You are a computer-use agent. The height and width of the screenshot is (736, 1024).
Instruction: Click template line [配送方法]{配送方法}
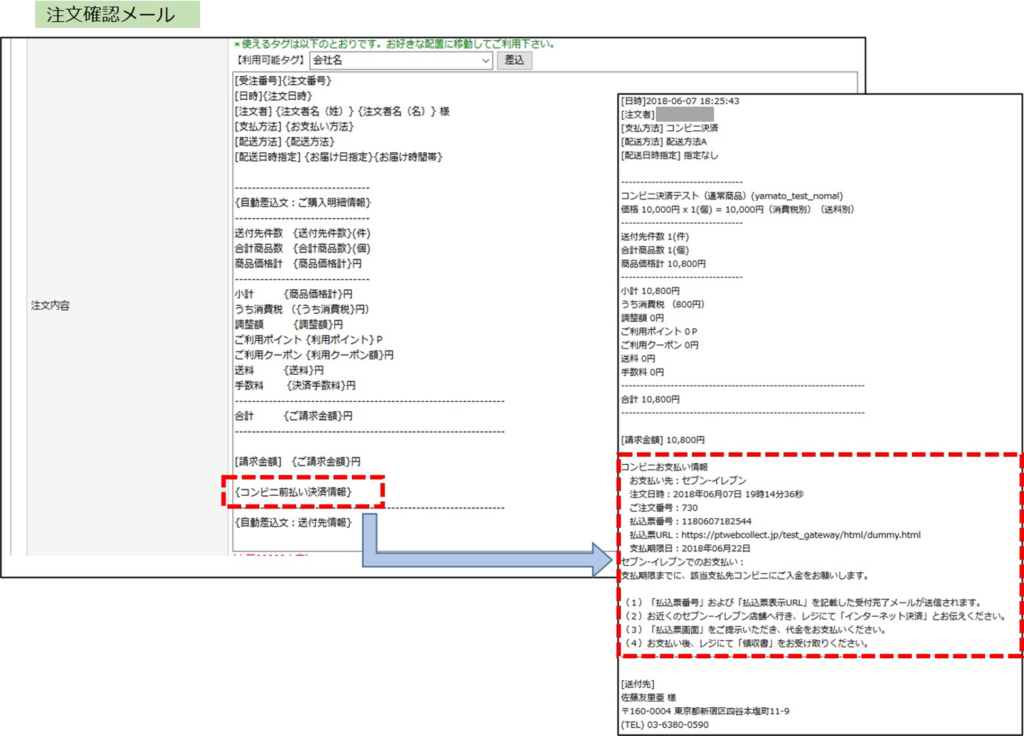284,141
